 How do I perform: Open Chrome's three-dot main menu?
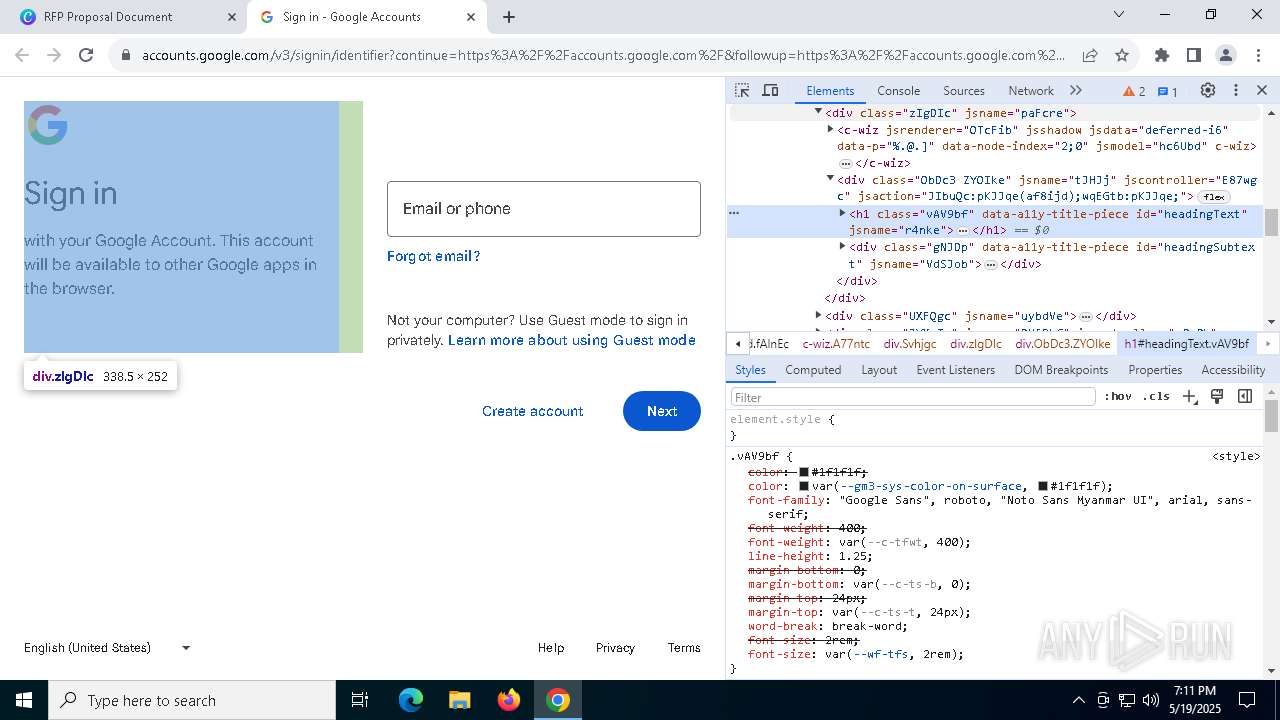(x=1257, y=55)
